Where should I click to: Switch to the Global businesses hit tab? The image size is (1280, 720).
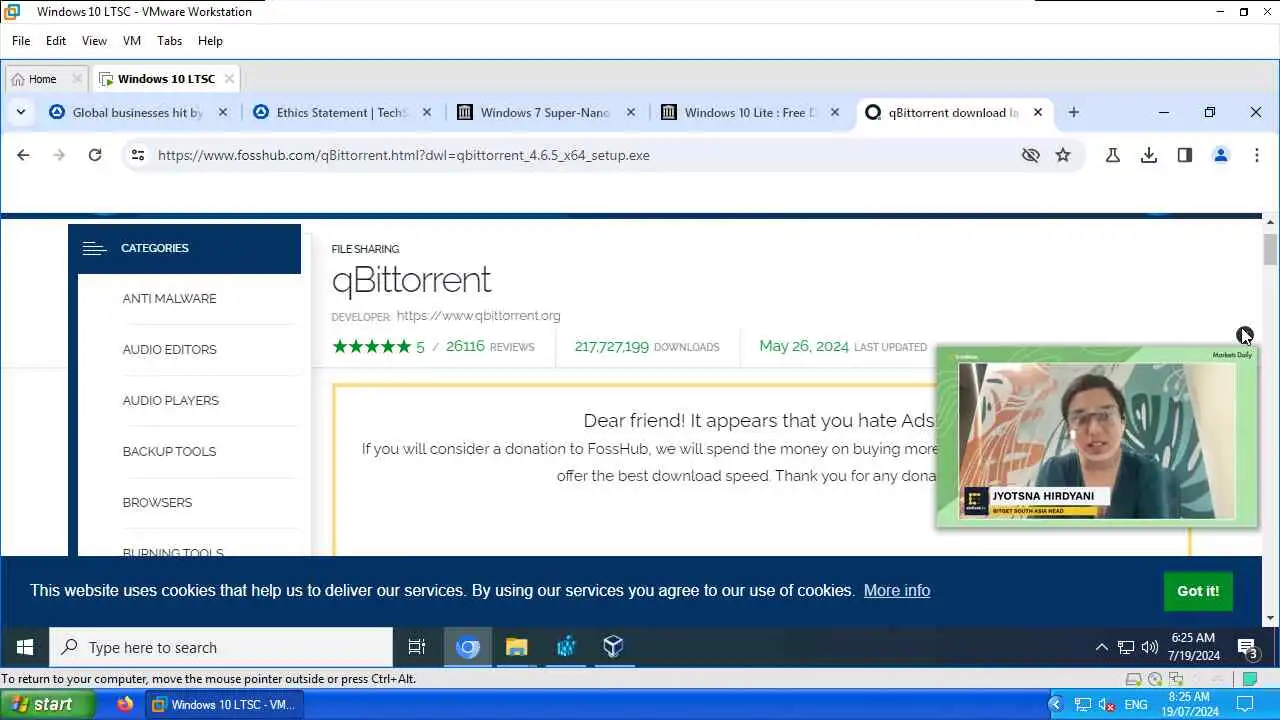tap(137, 113)
